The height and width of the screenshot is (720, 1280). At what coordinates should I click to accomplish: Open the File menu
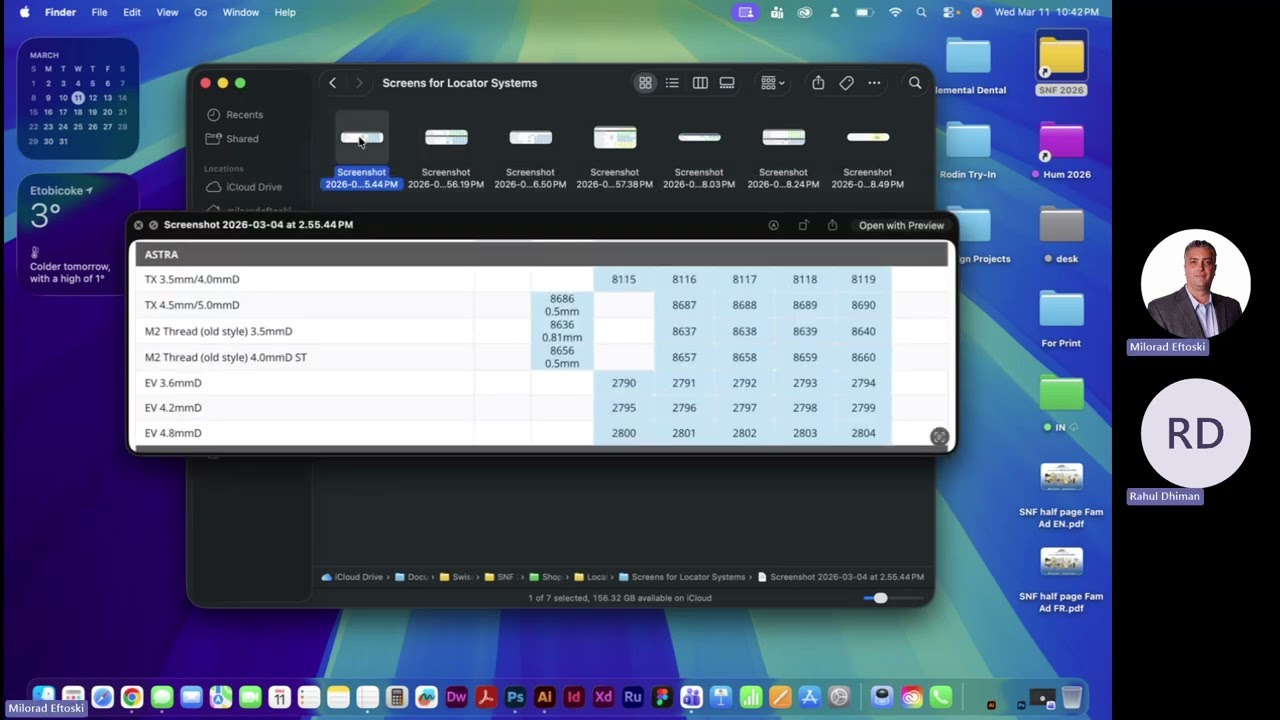(99, 12)
